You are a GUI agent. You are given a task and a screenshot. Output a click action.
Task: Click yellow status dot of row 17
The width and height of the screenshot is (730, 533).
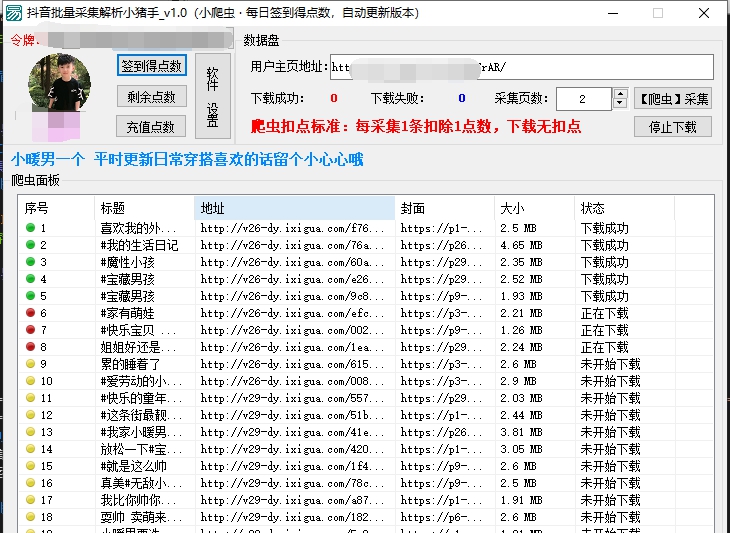[31, 499]
